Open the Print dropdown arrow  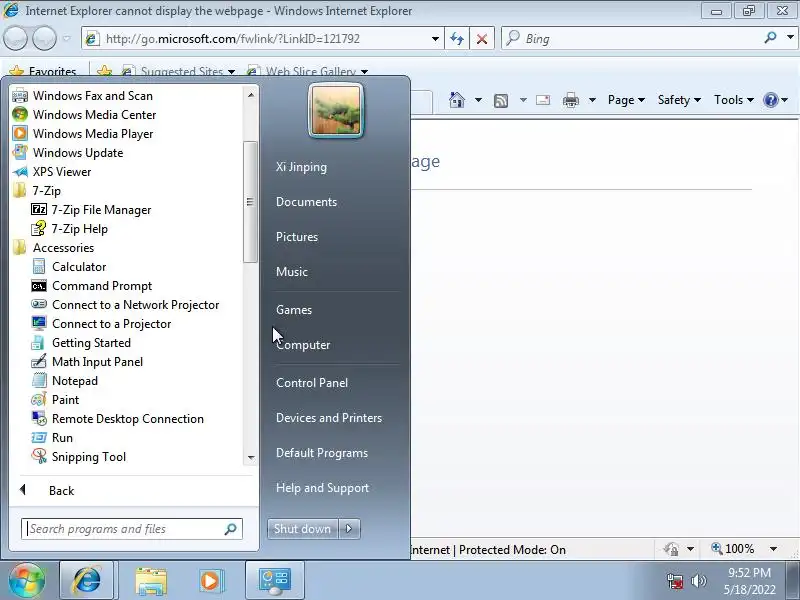(592, 100)
